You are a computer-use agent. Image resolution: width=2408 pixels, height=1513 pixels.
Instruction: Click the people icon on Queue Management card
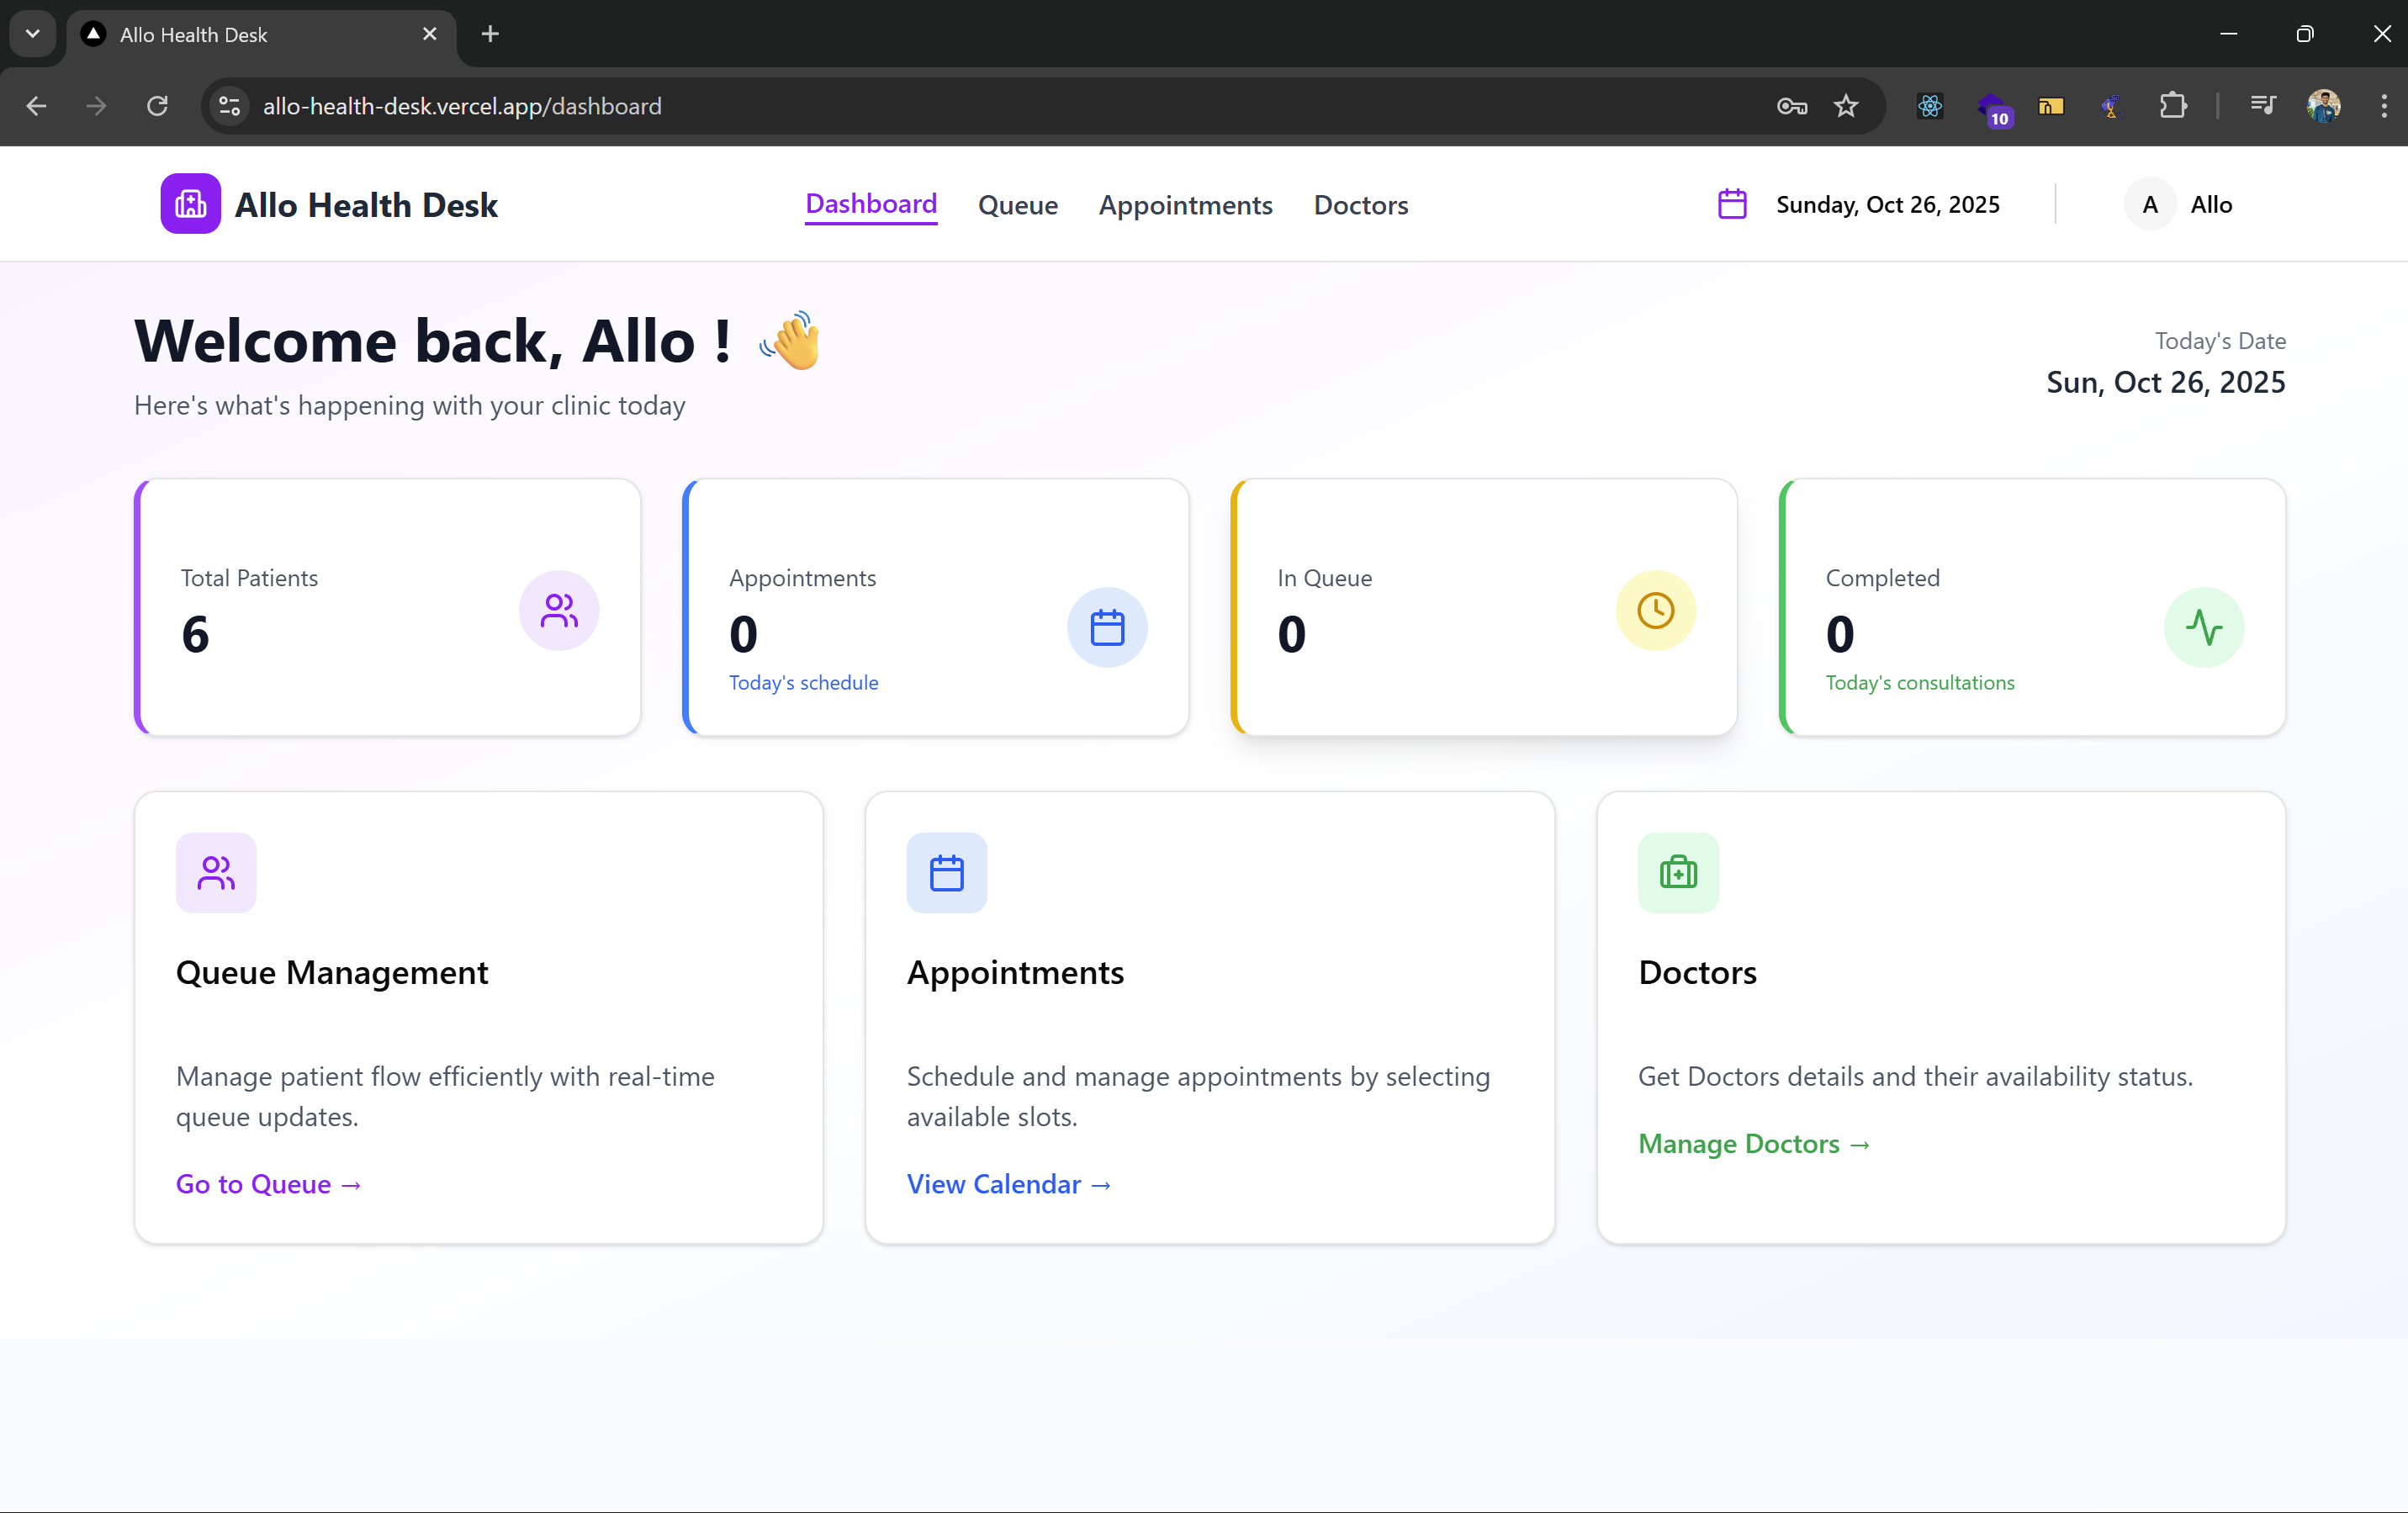(215, 872)
